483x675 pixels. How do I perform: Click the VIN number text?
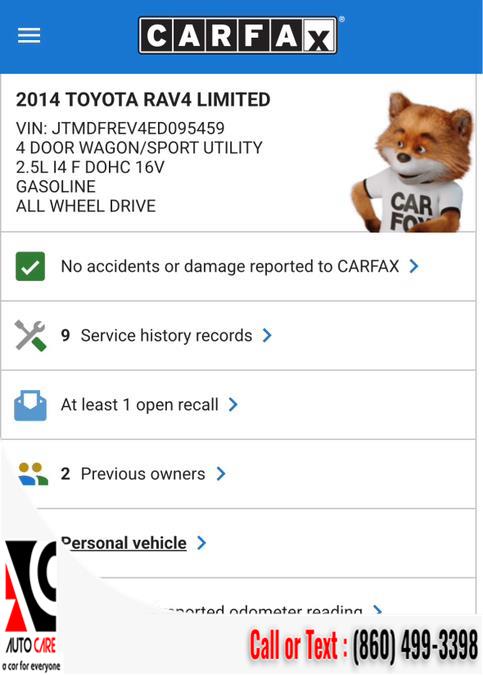pos(120,128)
